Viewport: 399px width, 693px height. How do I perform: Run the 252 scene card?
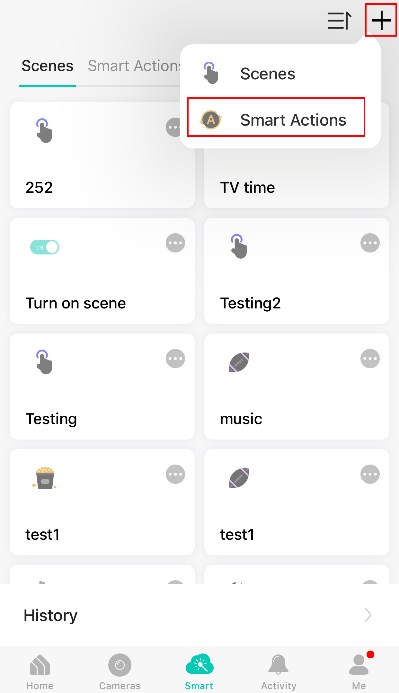tap(102, 155)
